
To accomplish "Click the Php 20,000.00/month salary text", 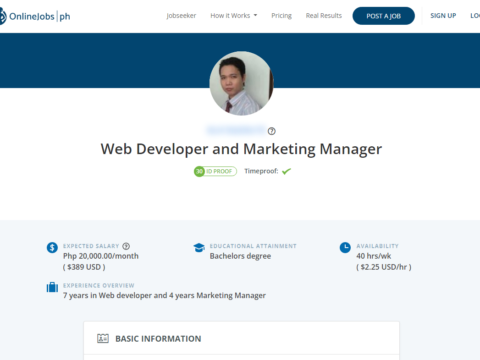I will [x=101, y=256].
